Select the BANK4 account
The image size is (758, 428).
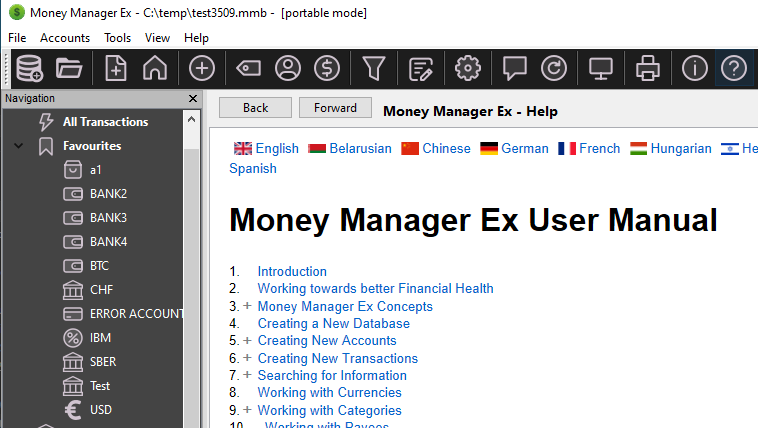108,242
